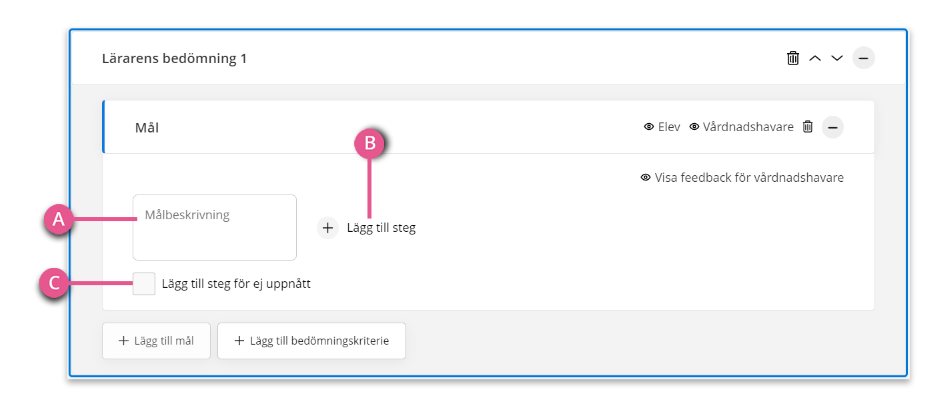
Task: Select the Mål heading text
Action: pos(147,127)
